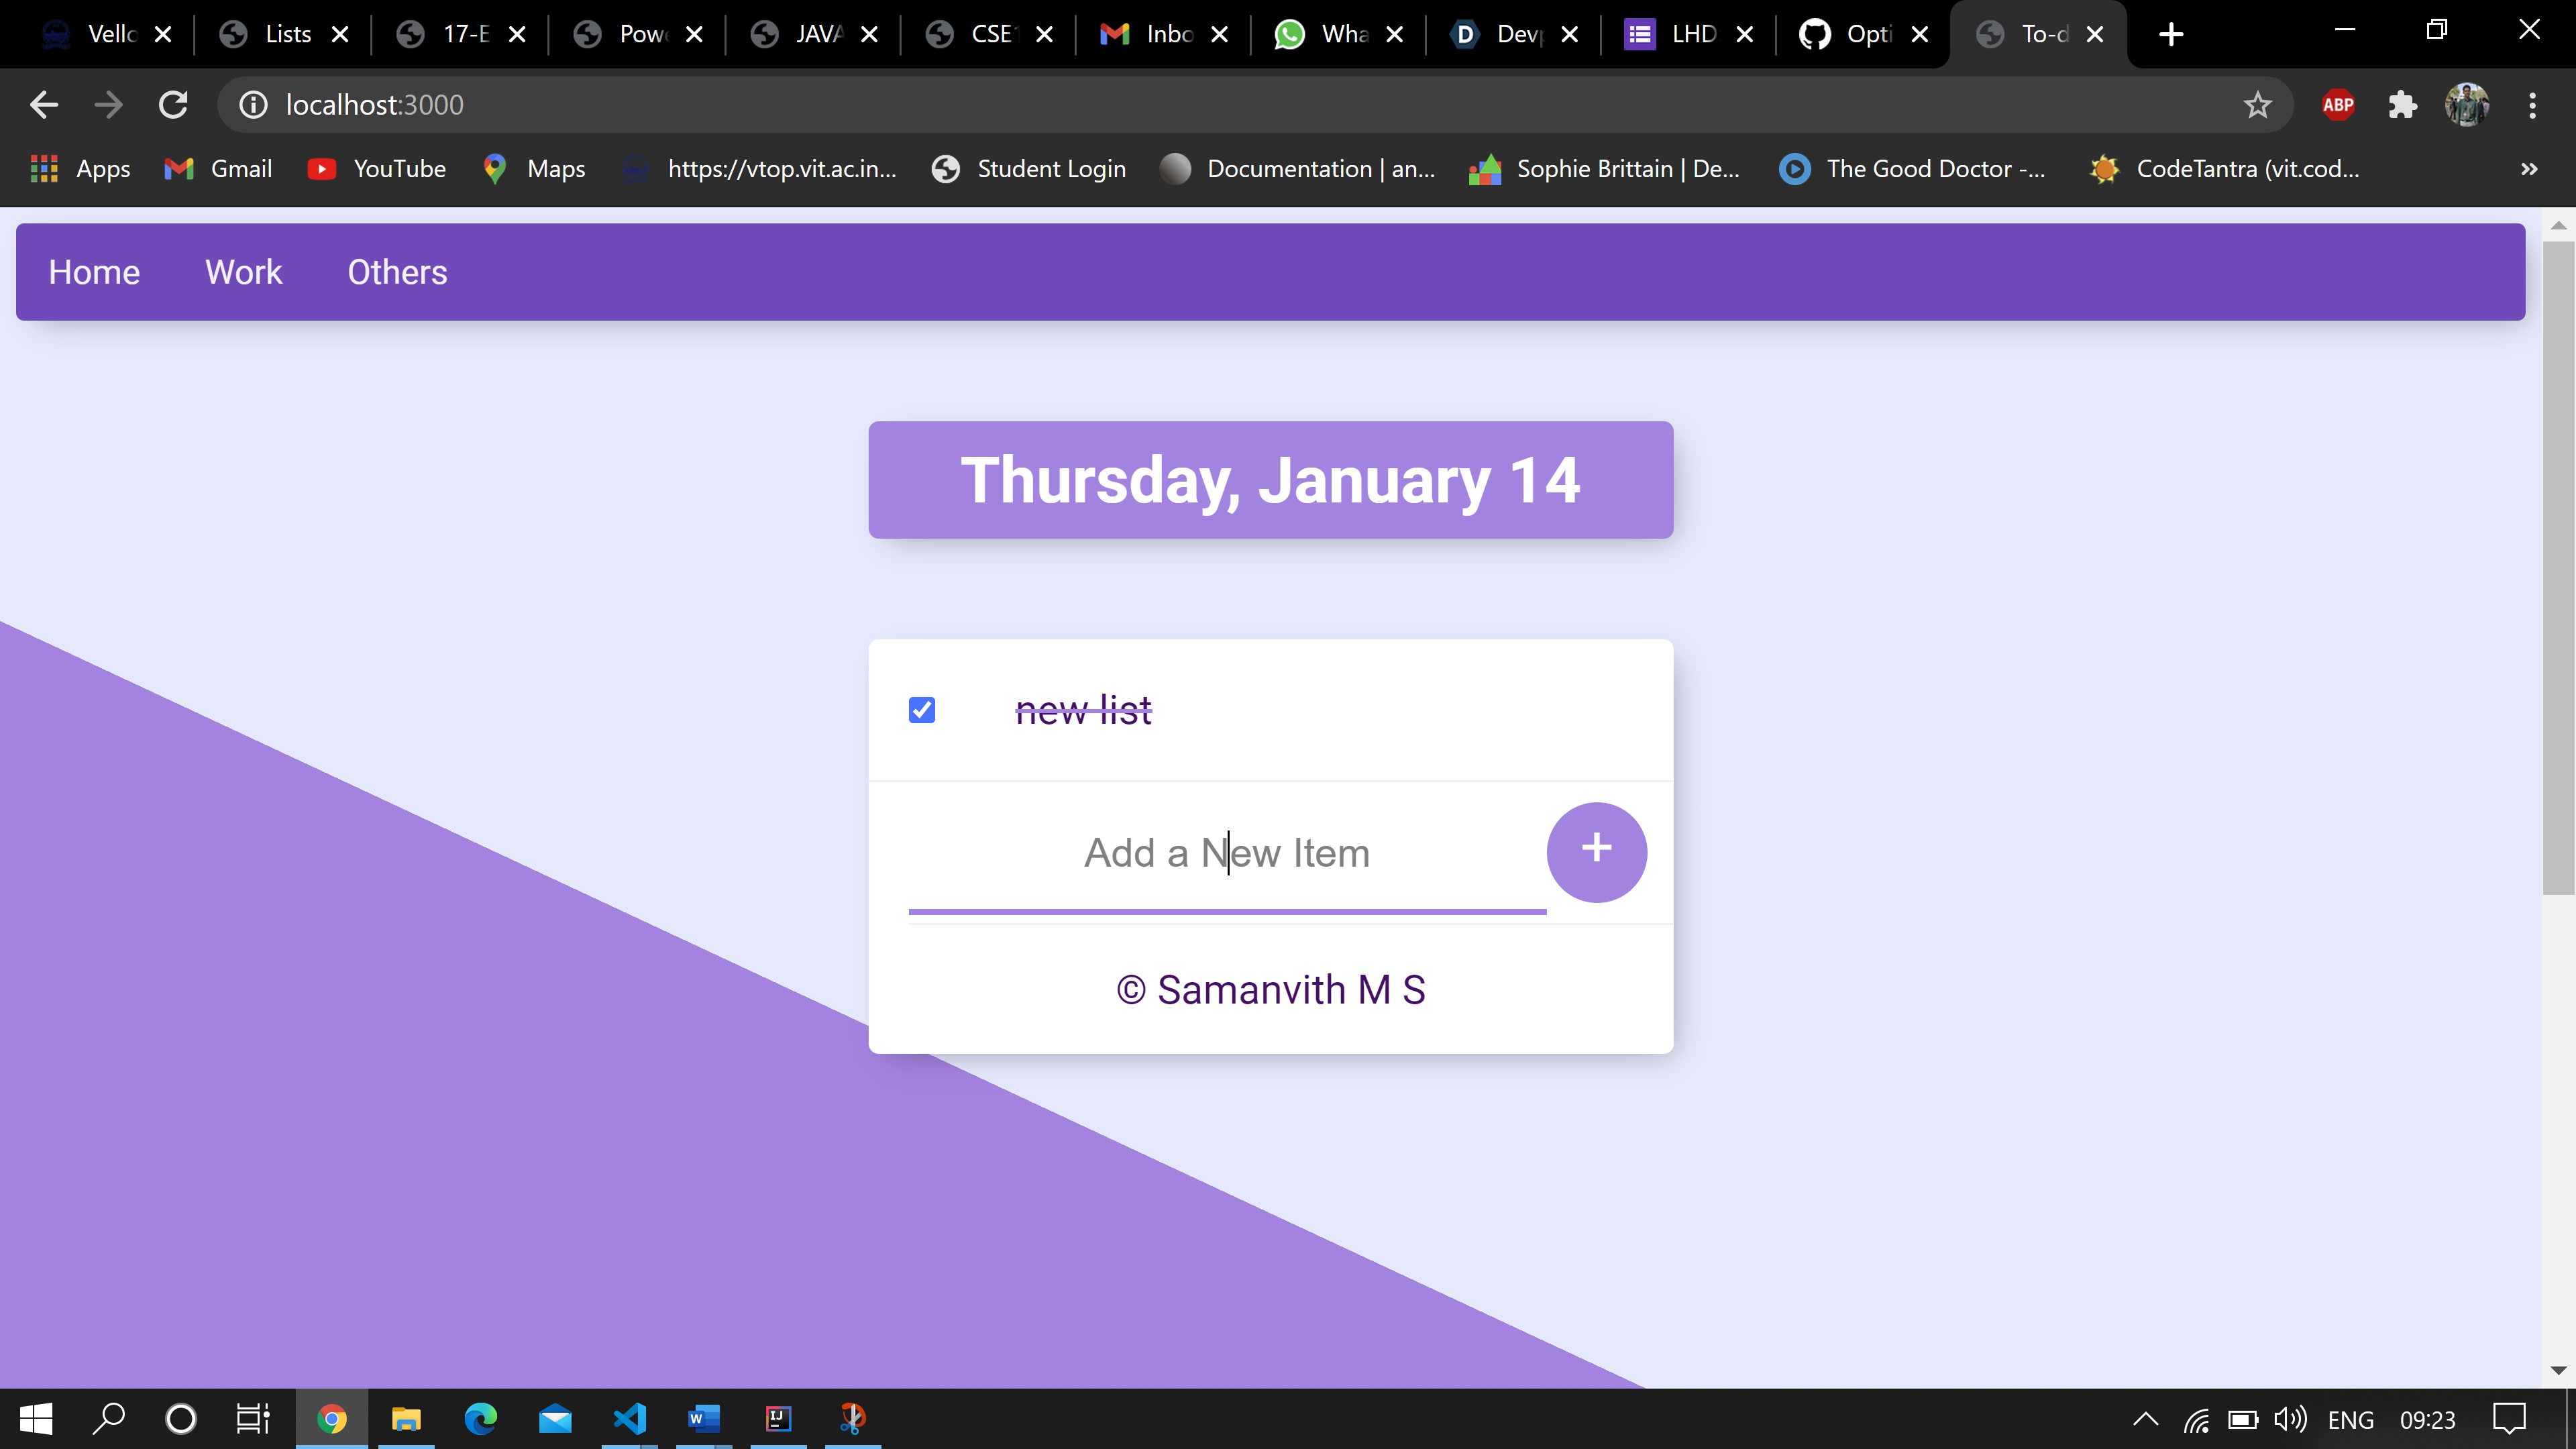
Task: Open the battery status tray icon
Action: pyautogui.click(x=2242, y=1419)
